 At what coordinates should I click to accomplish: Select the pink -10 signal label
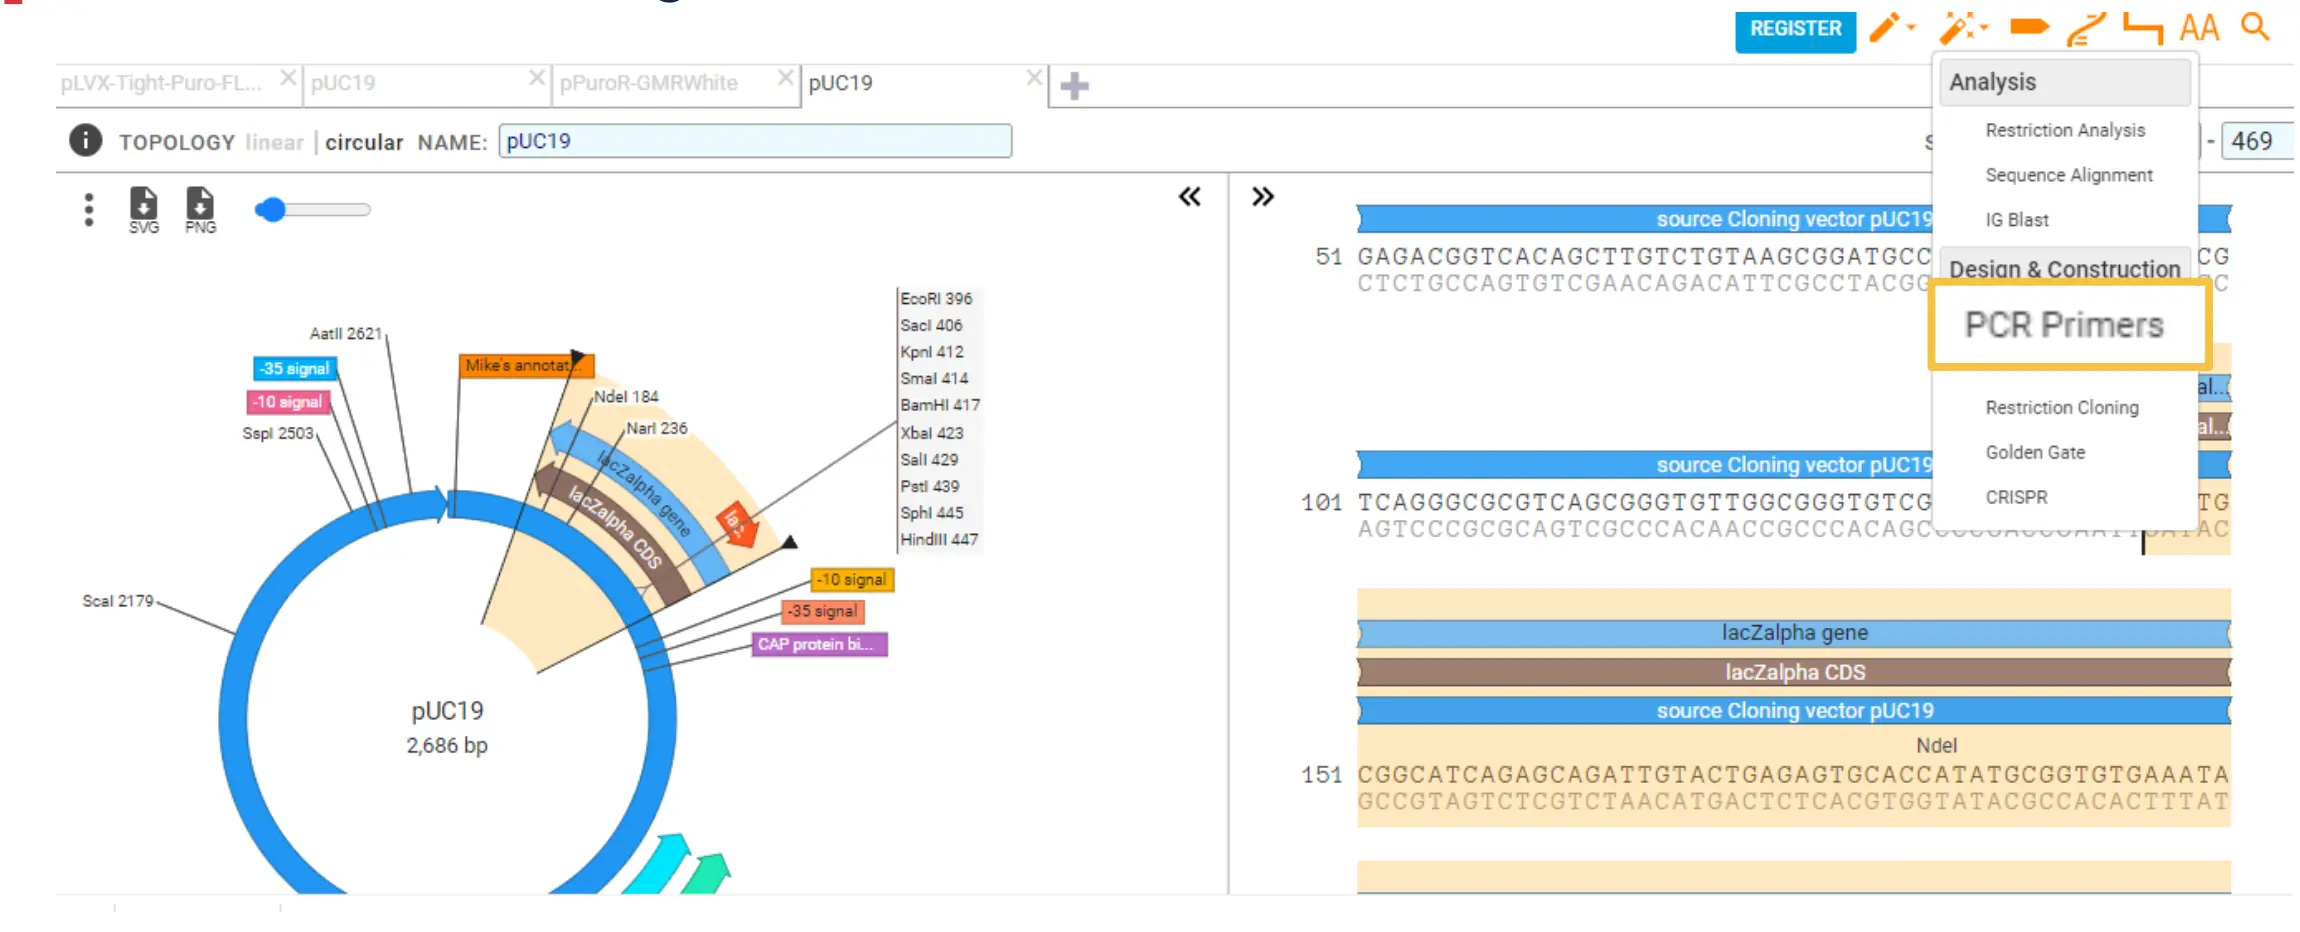point(287,402)
